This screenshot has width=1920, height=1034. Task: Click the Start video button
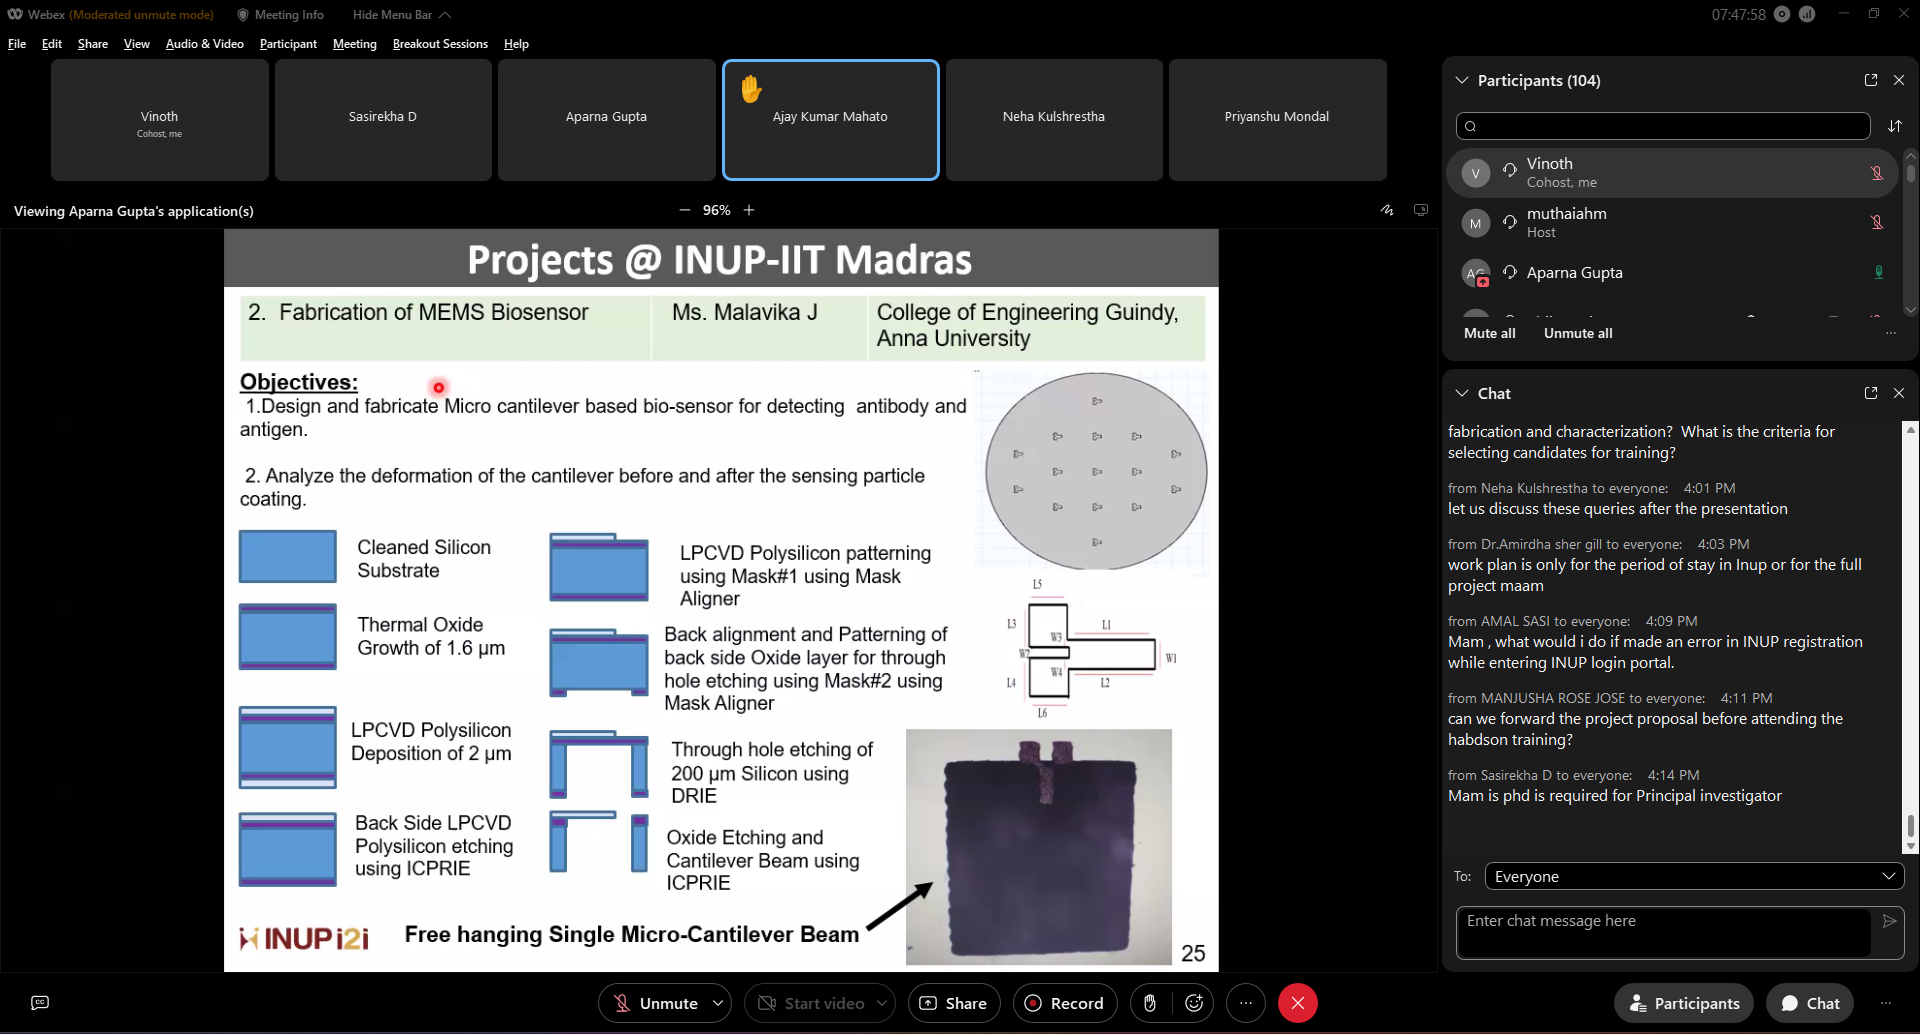click(x=811, y=1003)
